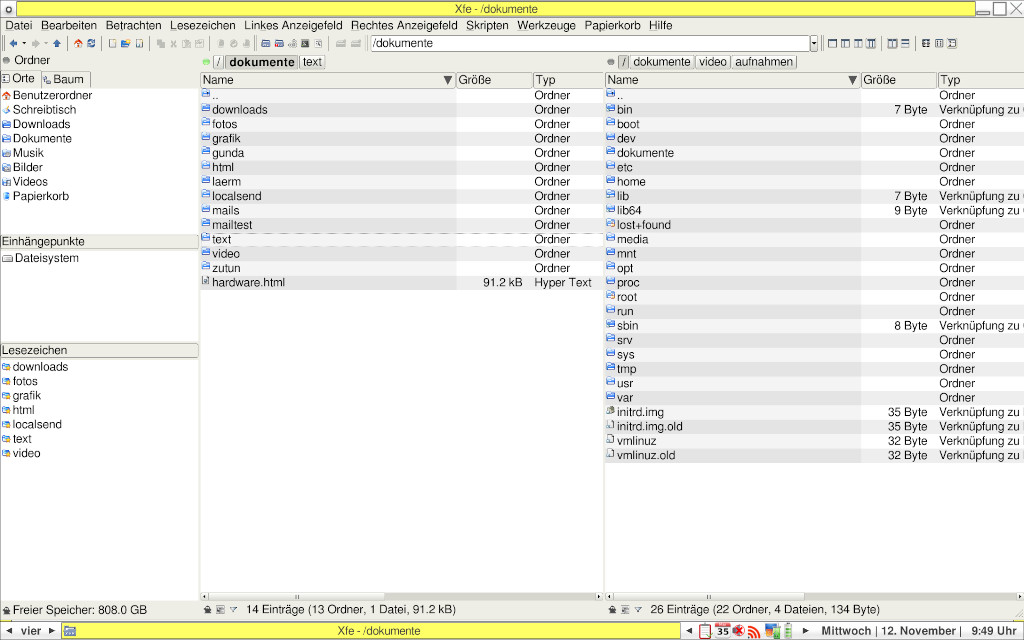Toggle hidden files icon in status bar
The width and height of the screenshot is (1024, 640).
(x=208, y=609)
